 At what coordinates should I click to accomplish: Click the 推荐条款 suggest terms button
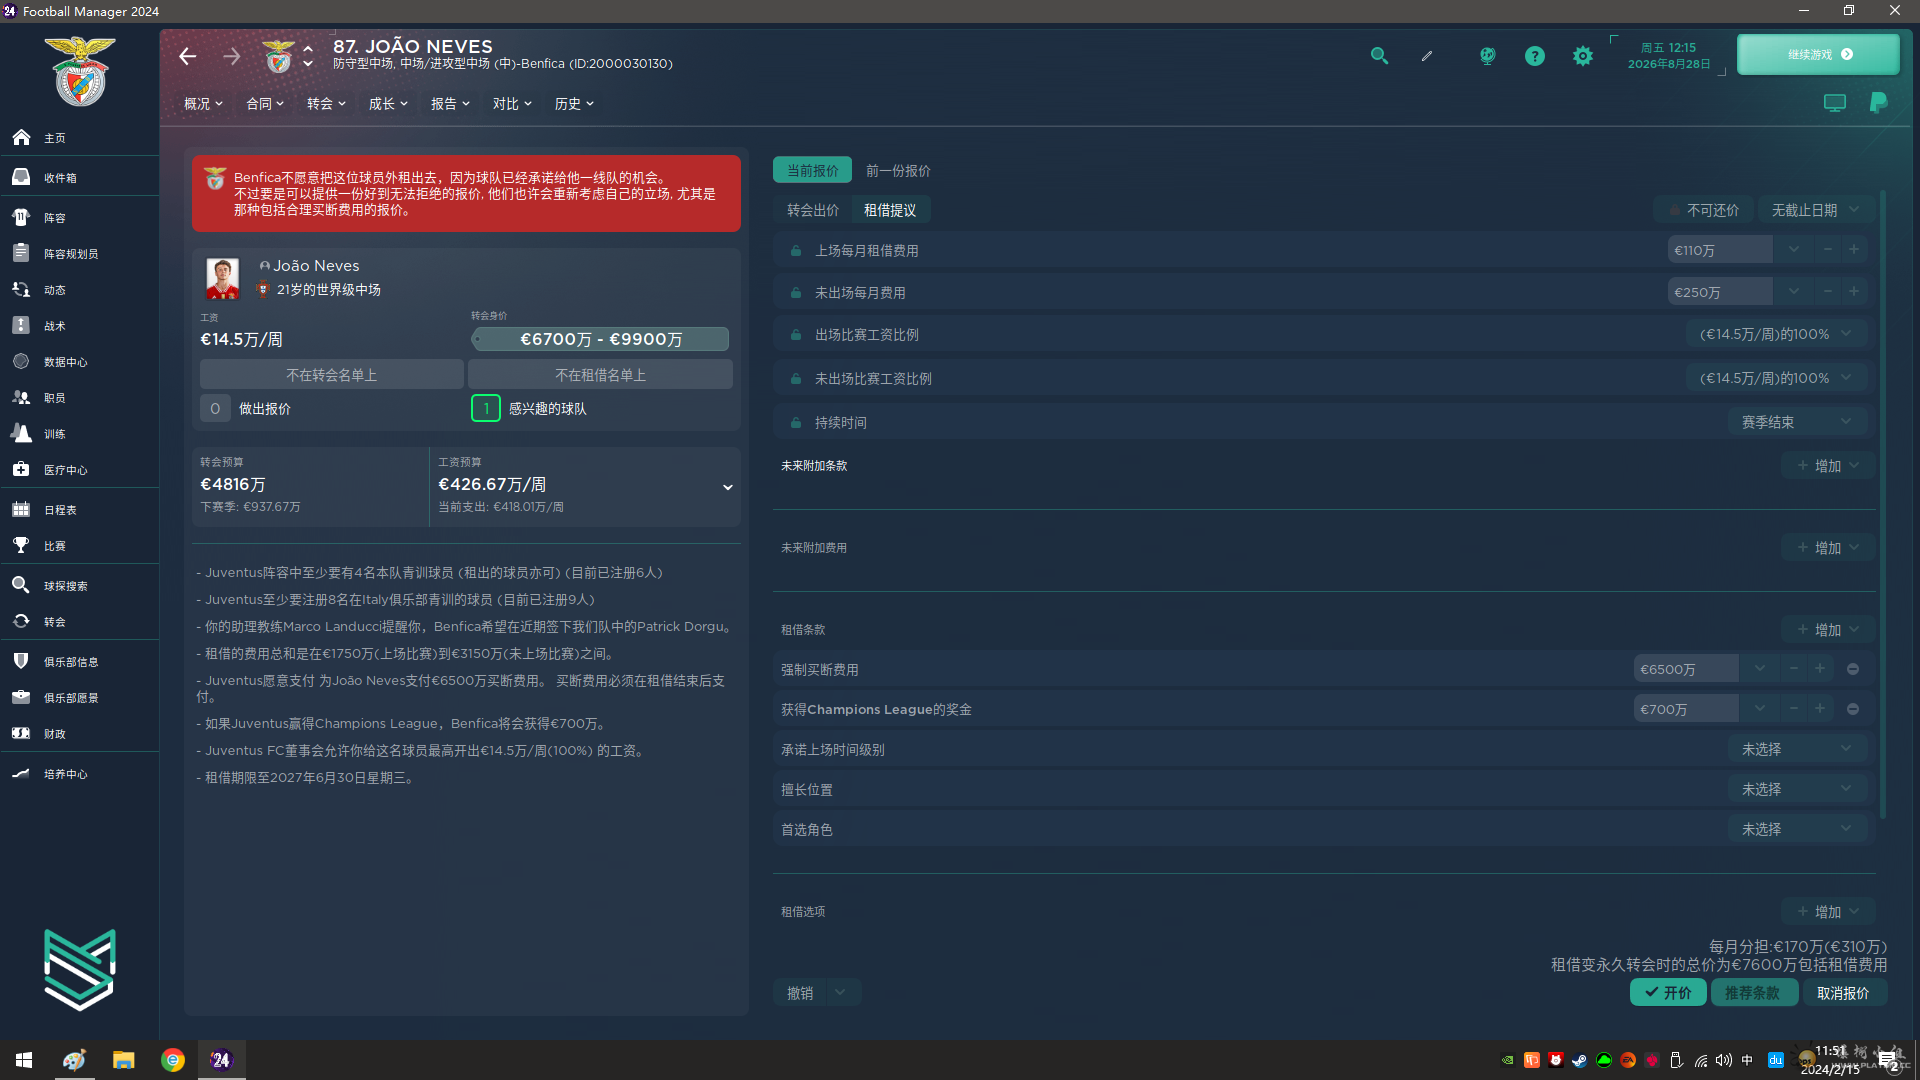tap(1754, 993)
